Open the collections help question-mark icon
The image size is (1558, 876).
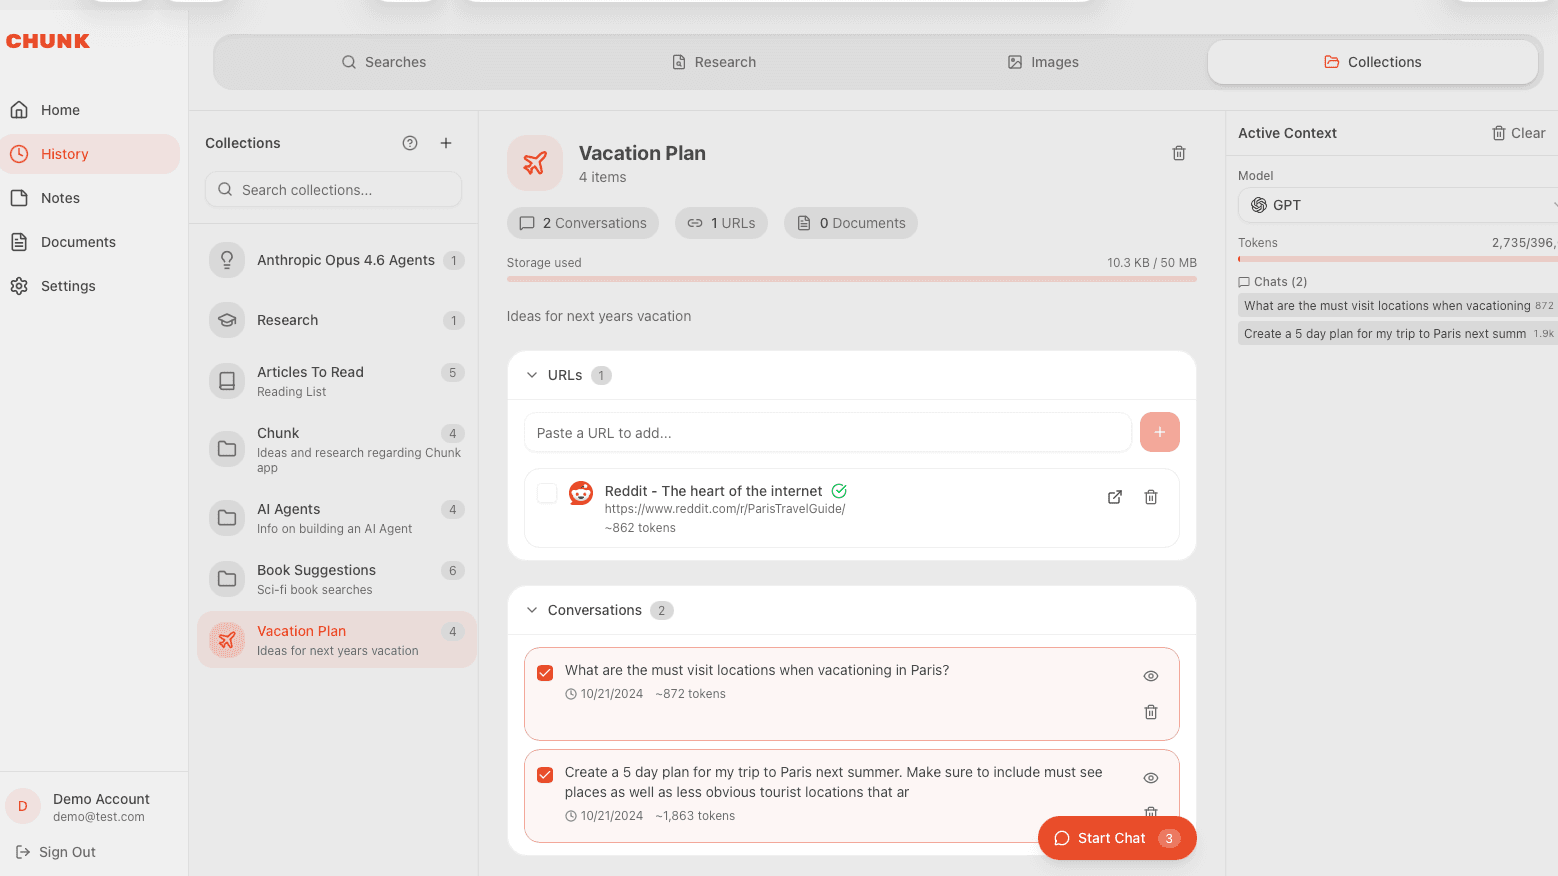410,143
